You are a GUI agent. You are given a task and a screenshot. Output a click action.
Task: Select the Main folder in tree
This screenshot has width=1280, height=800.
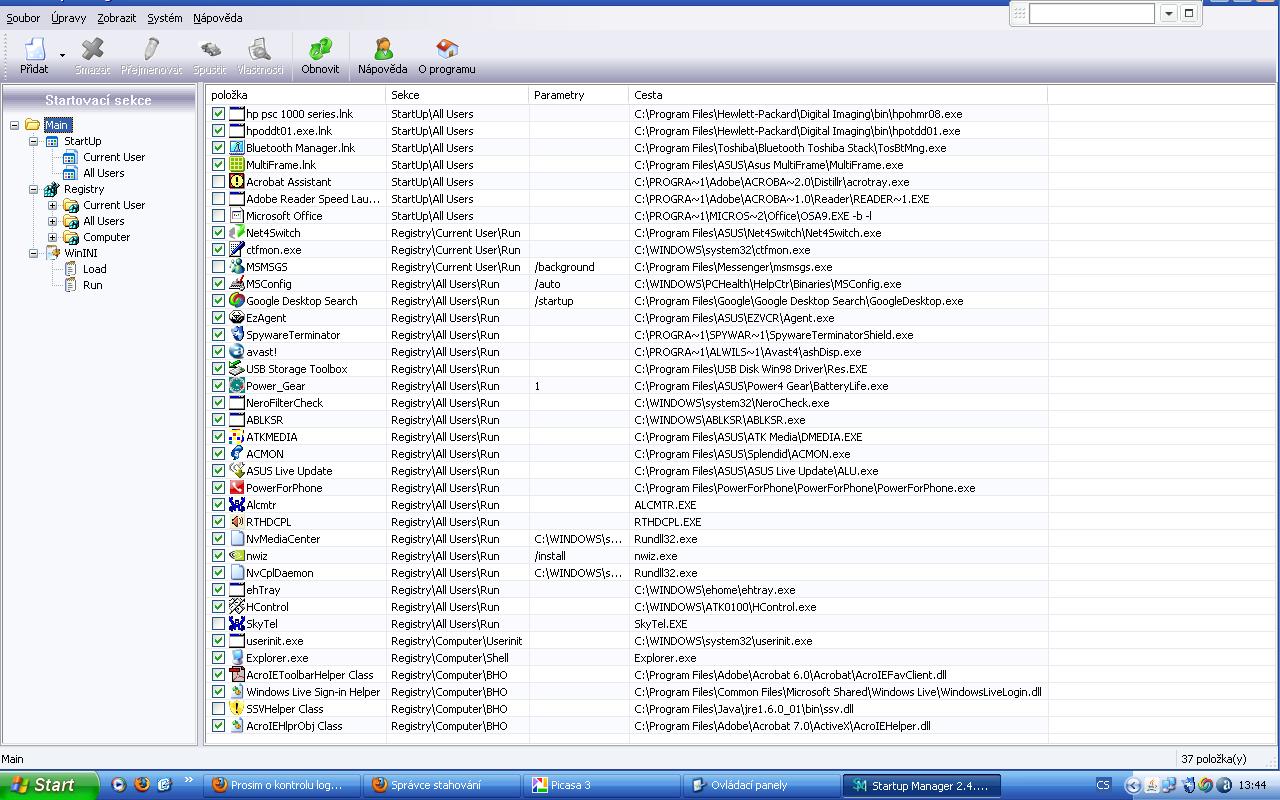tap(57, 125)
